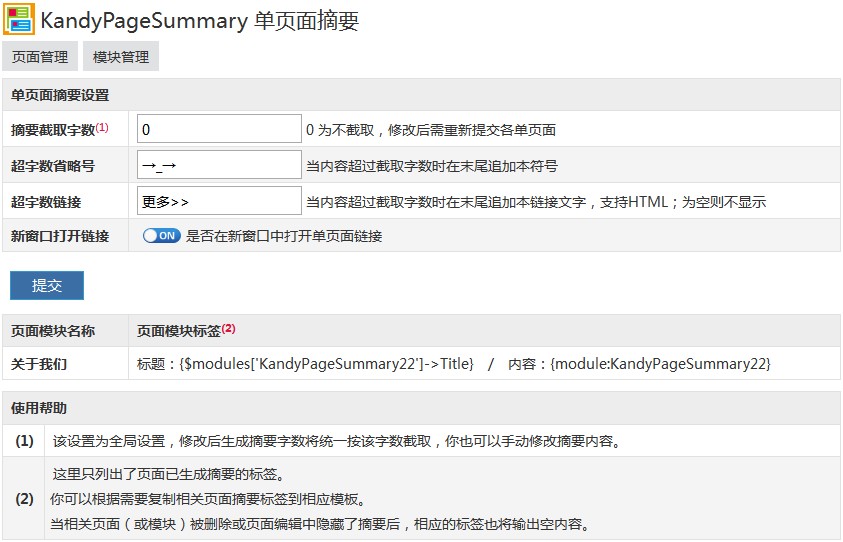Select the 关于我们 module name cell

click(x=39, y=363)
